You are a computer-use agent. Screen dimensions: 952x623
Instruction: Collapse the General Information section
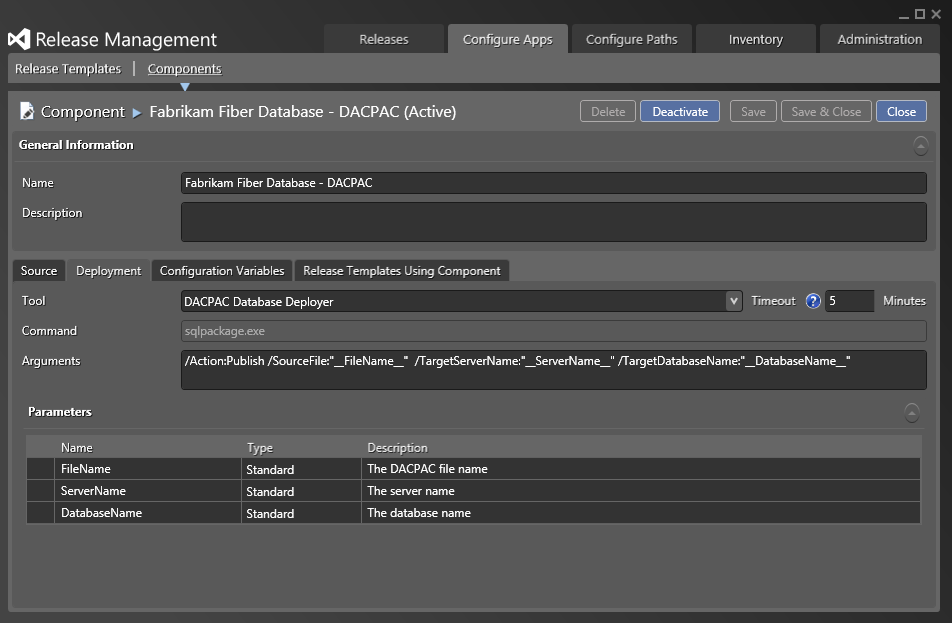pyautogui.click(x=920, y=146)
